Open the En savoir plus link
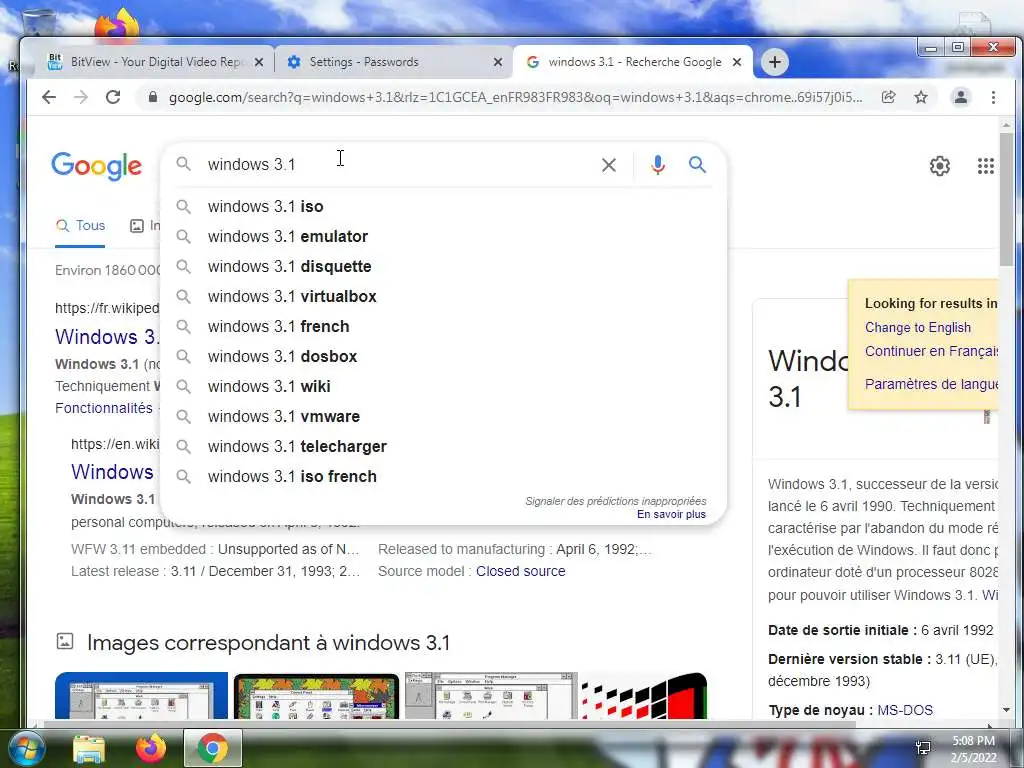Viewport: 1024px width, 768px height. [671, 515]
